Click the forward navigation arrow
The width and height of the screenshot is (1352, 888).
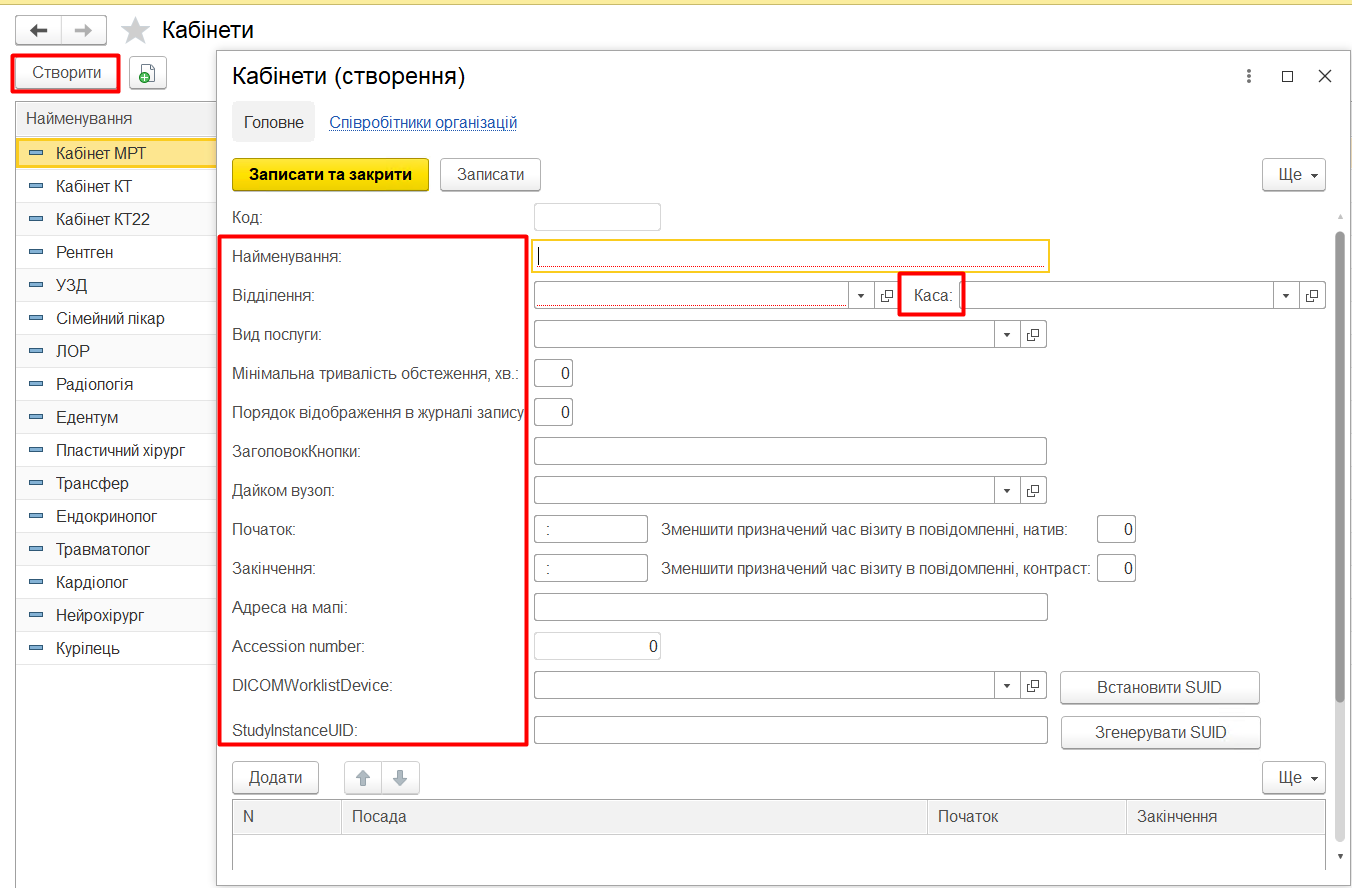coord(84,30)
